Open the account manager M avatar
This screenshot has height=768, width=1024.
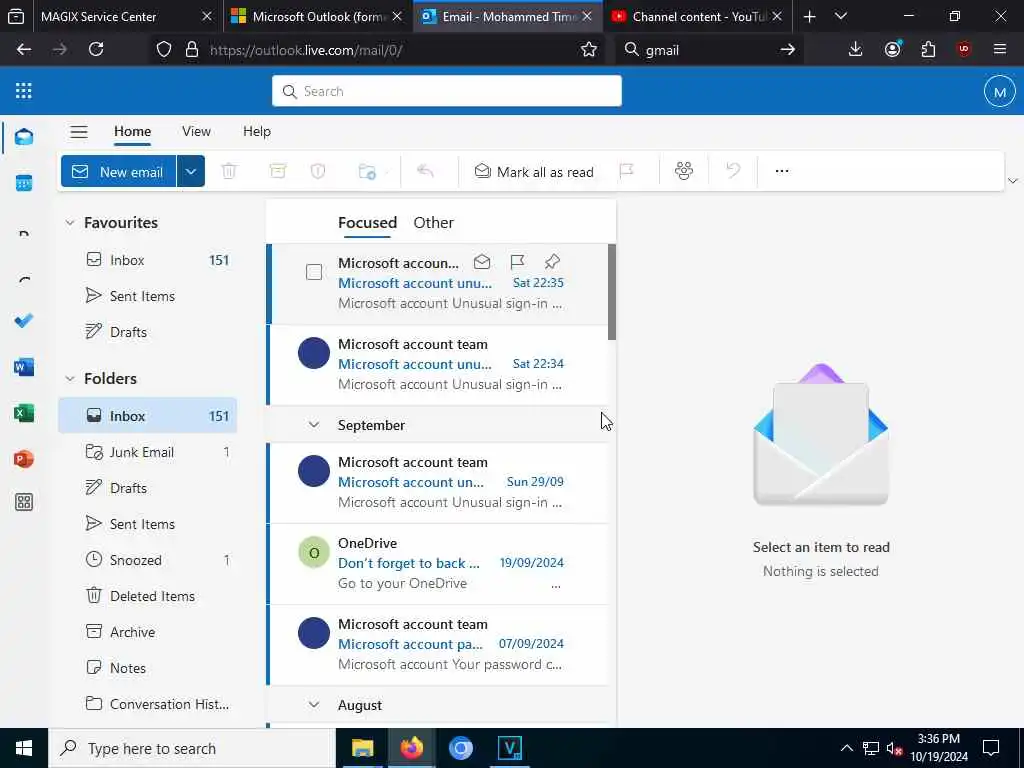pos(999,91)
